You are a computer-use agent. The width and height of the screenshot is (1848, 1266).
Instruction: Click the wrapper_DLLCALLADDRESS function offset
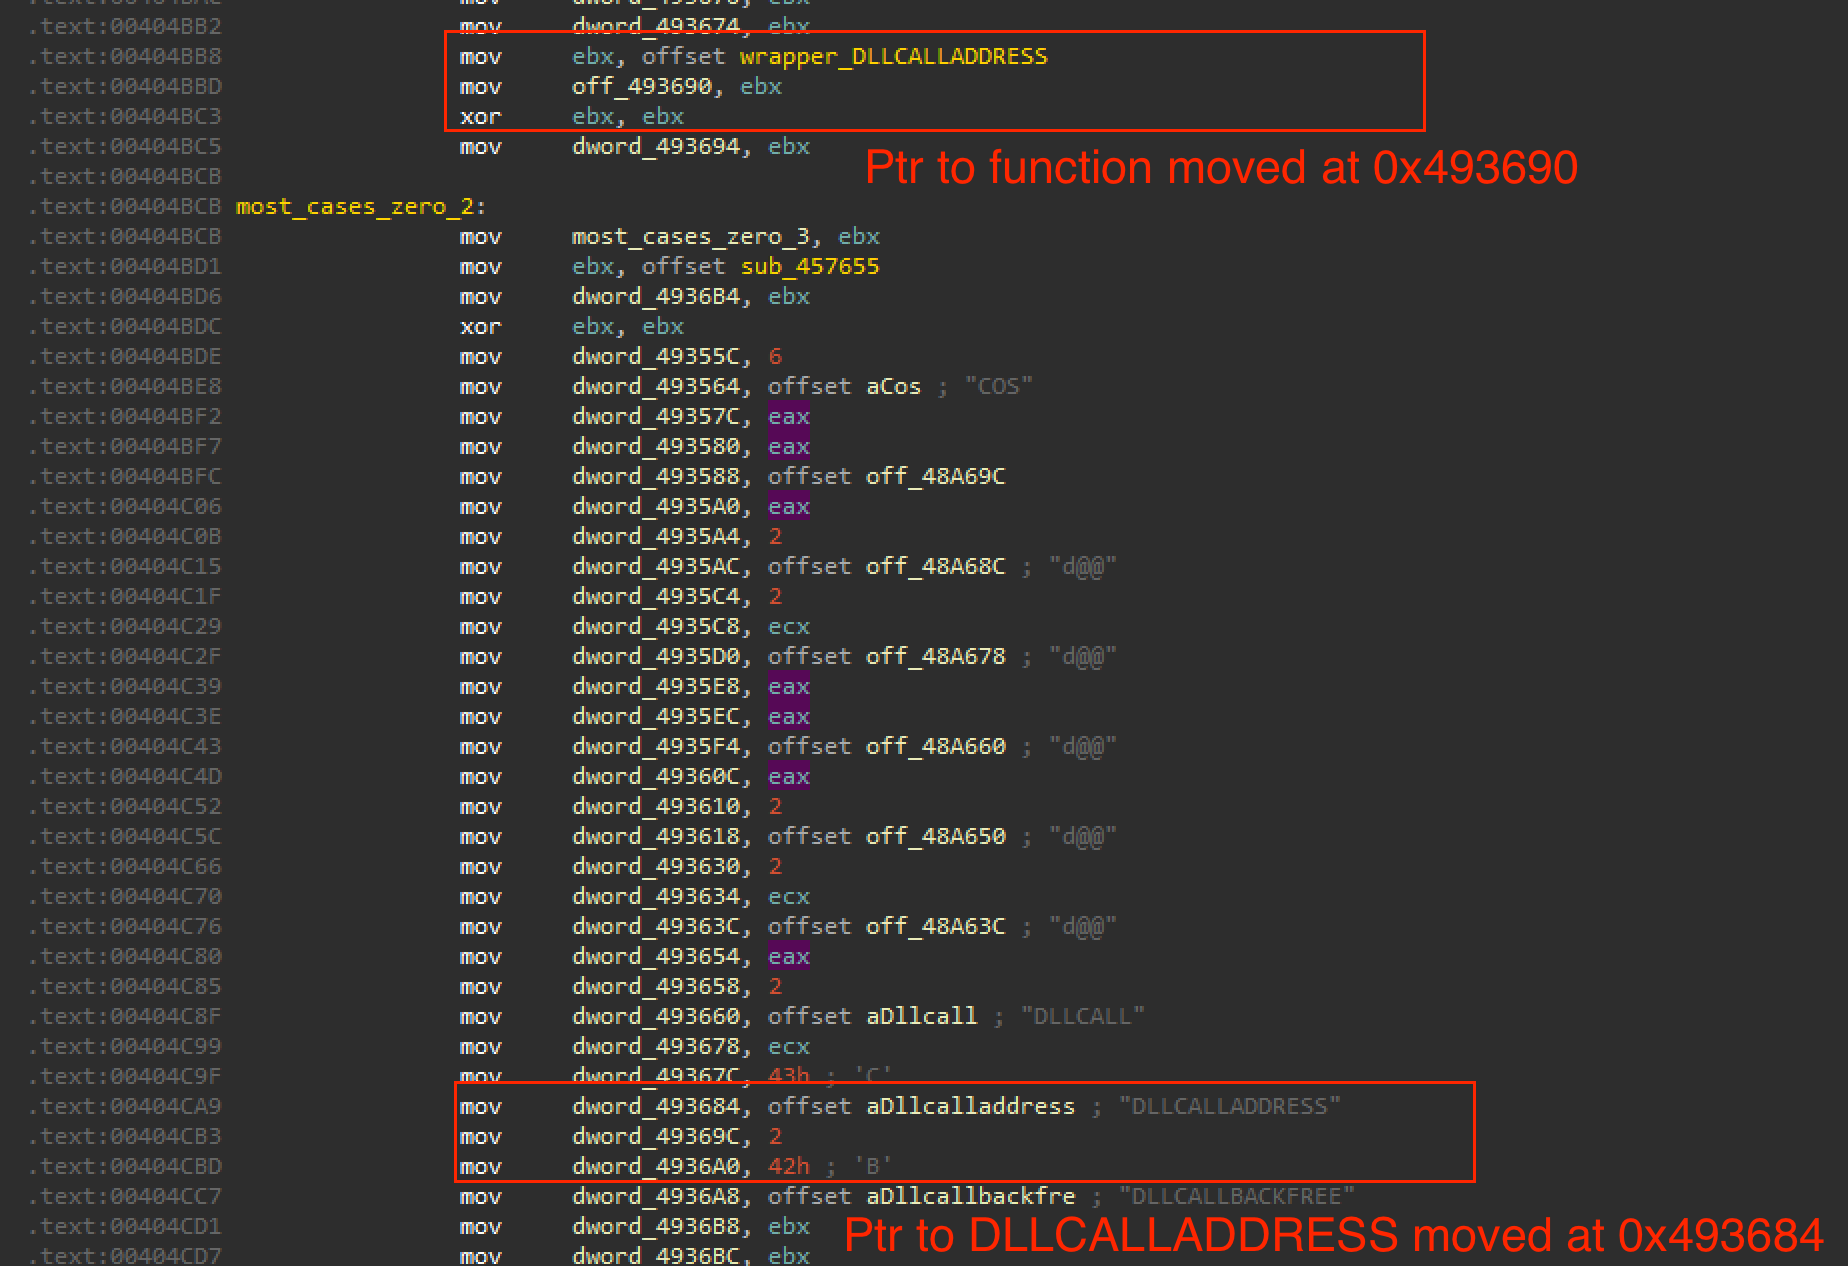click(893, 57)
